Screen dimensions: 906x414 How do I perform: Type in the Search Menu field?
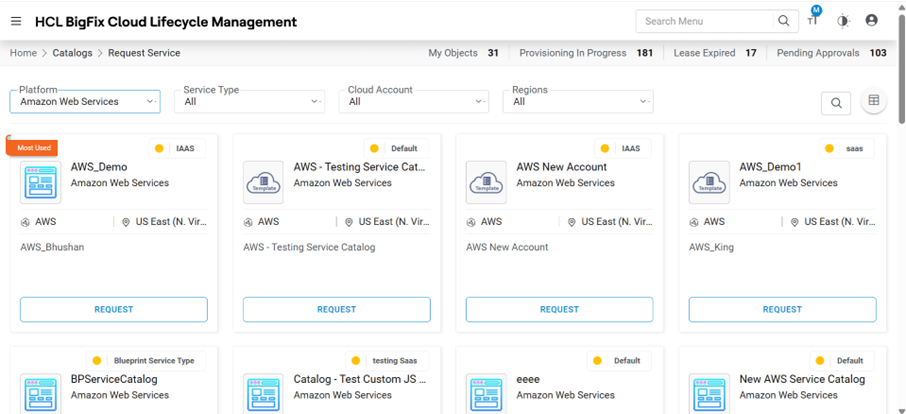pyautogui.click(x=705, y=21)
